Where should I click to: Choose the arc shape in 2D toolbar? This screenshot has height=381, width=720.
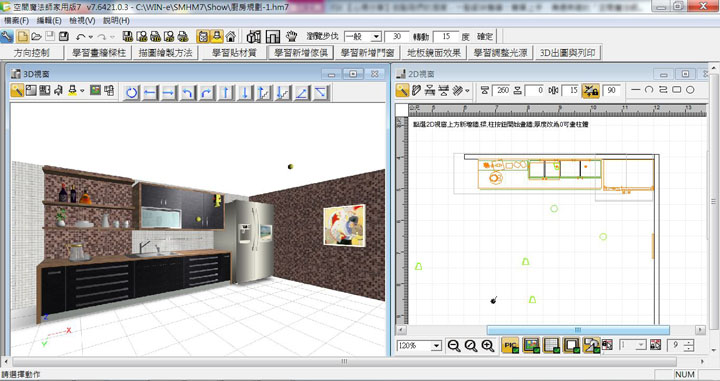648,90
